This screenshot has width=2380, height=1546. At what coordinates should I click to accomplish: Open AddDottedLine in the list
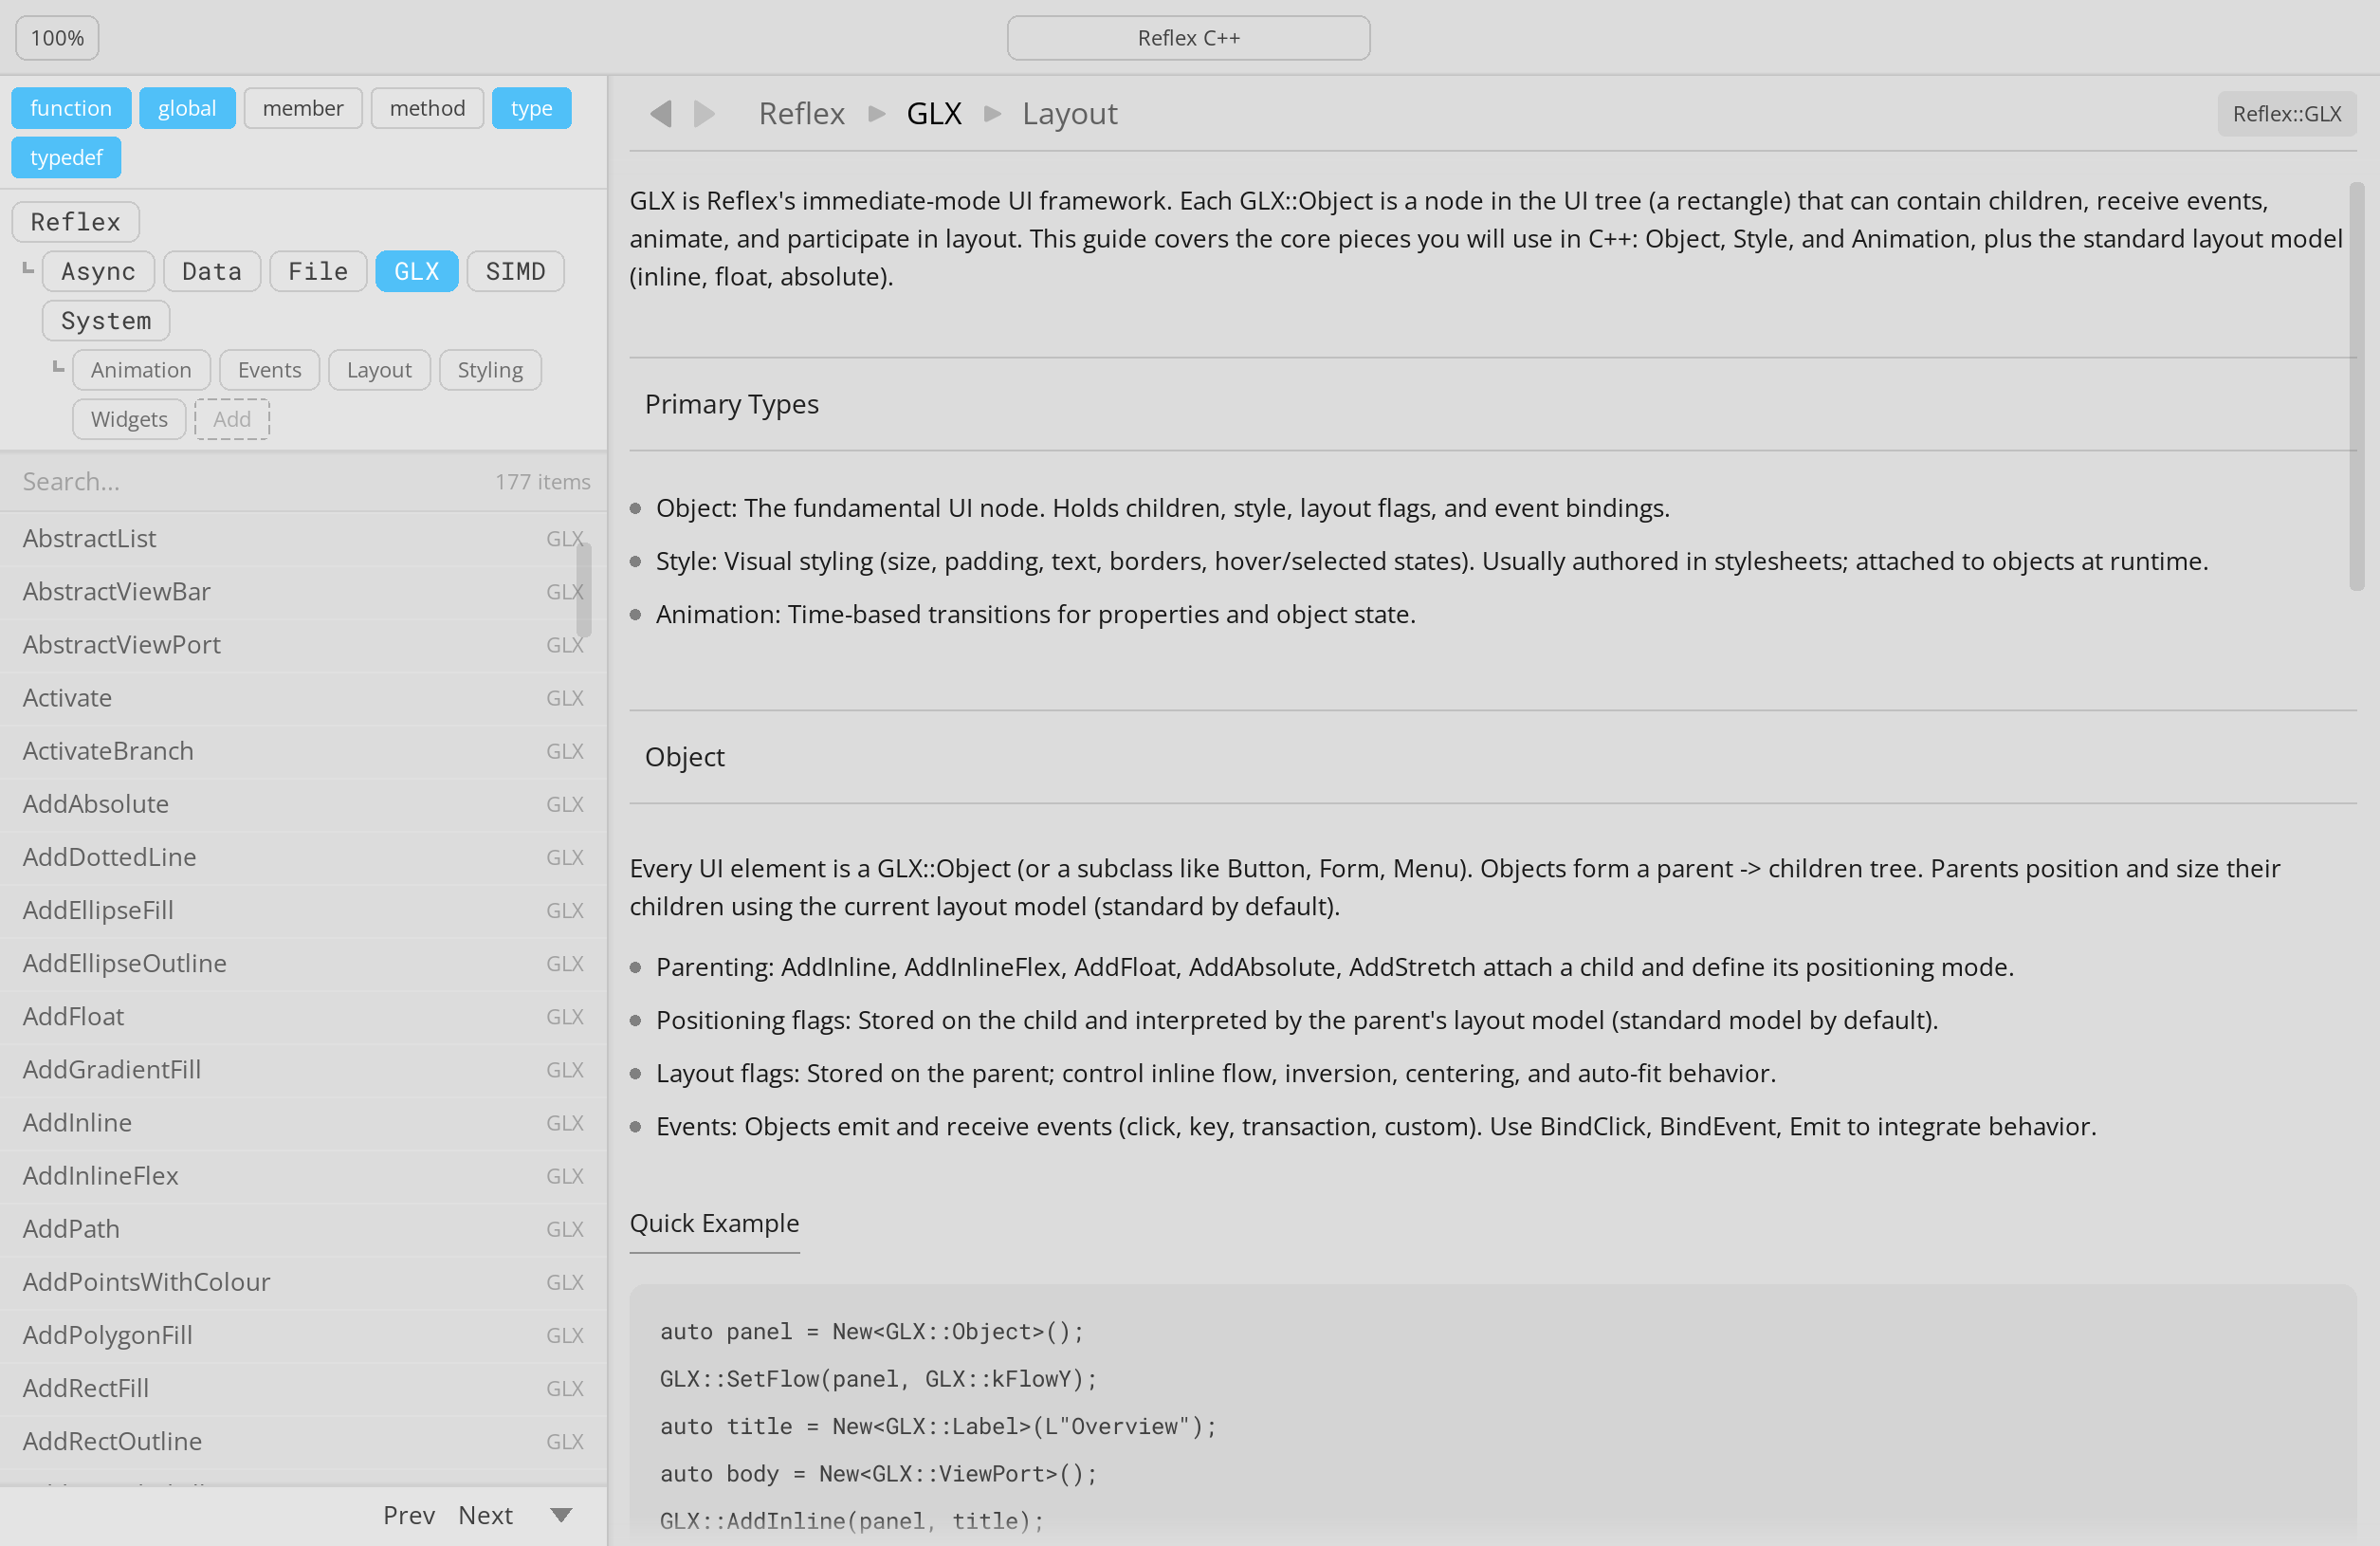[x=303, y=856]
